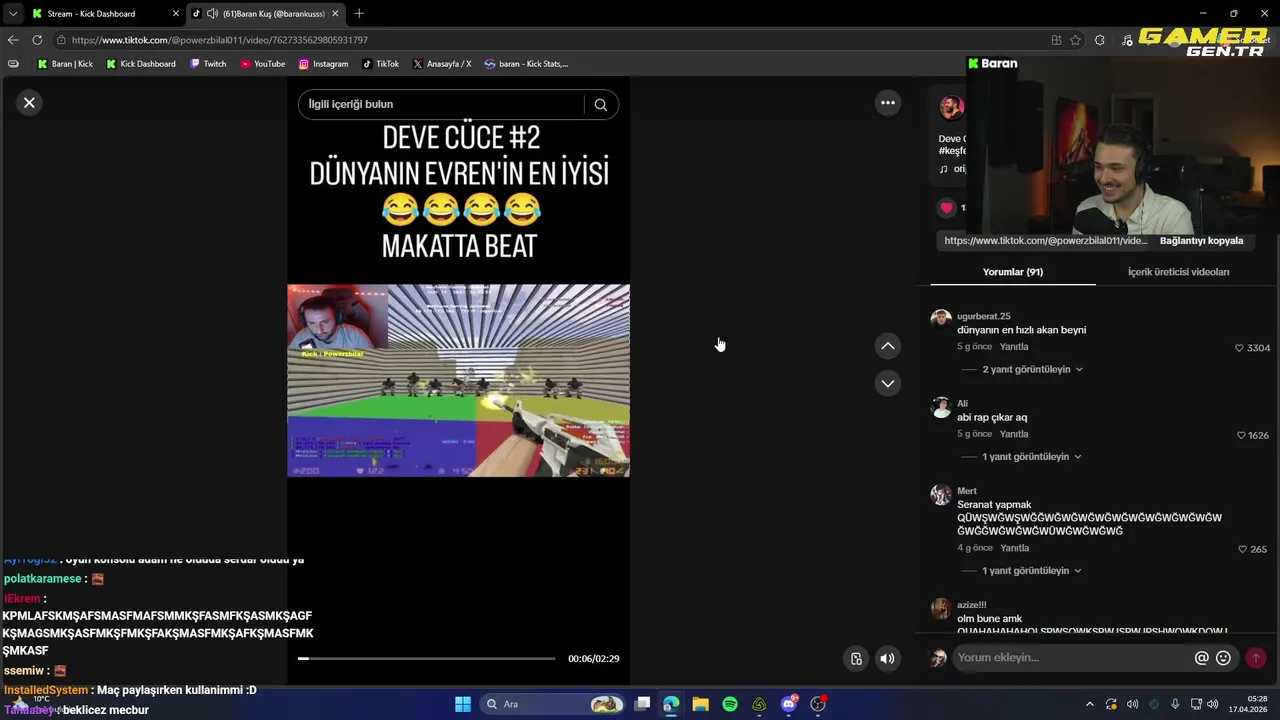
Task: Seek on the video progress bar
Action: pyautogui.click(x=426, y=659)
